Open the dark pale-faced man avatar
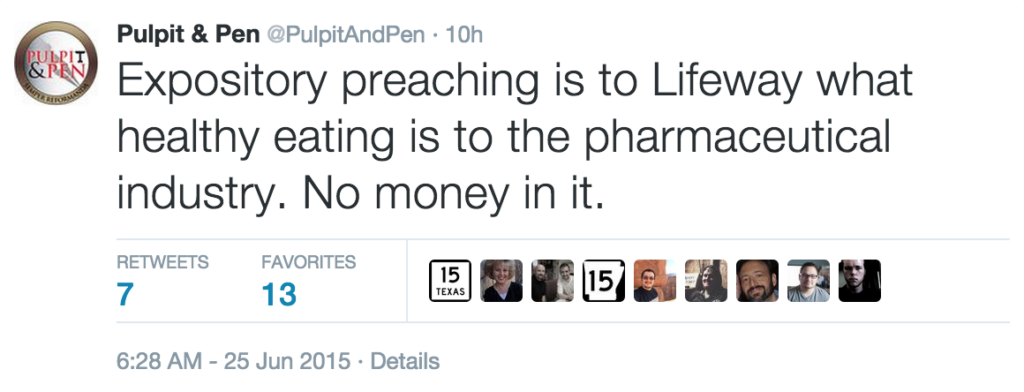 [x=859, y=281]
